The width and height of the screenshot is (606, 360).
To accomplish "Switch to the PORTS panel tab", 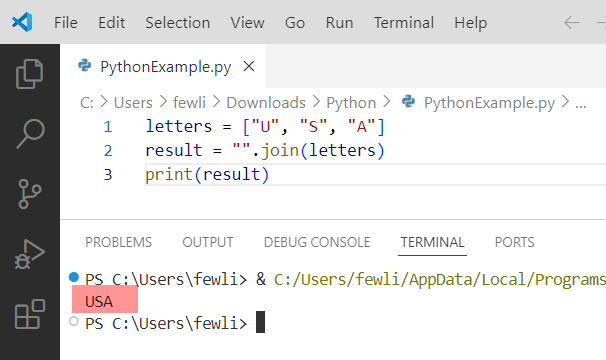I will pyautogui.click(x=514, y=242).
